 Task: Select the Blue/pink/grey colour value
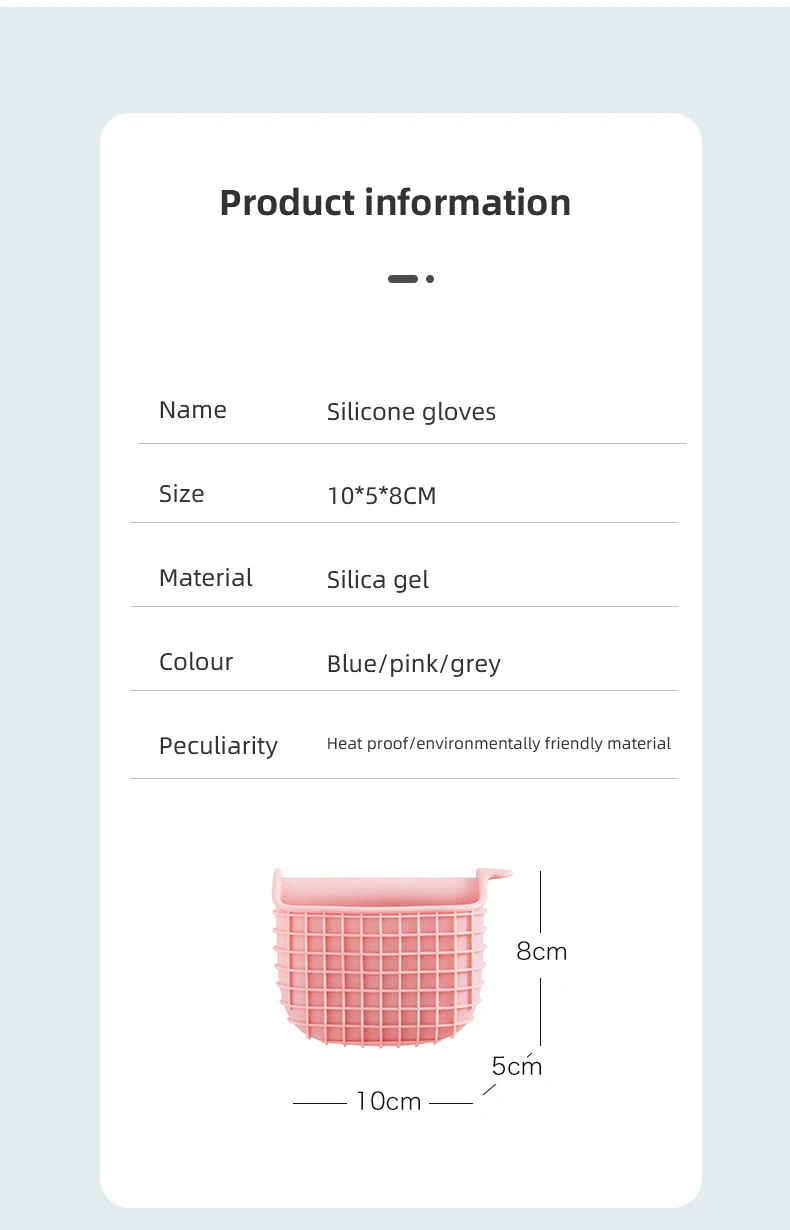[413, 664]
